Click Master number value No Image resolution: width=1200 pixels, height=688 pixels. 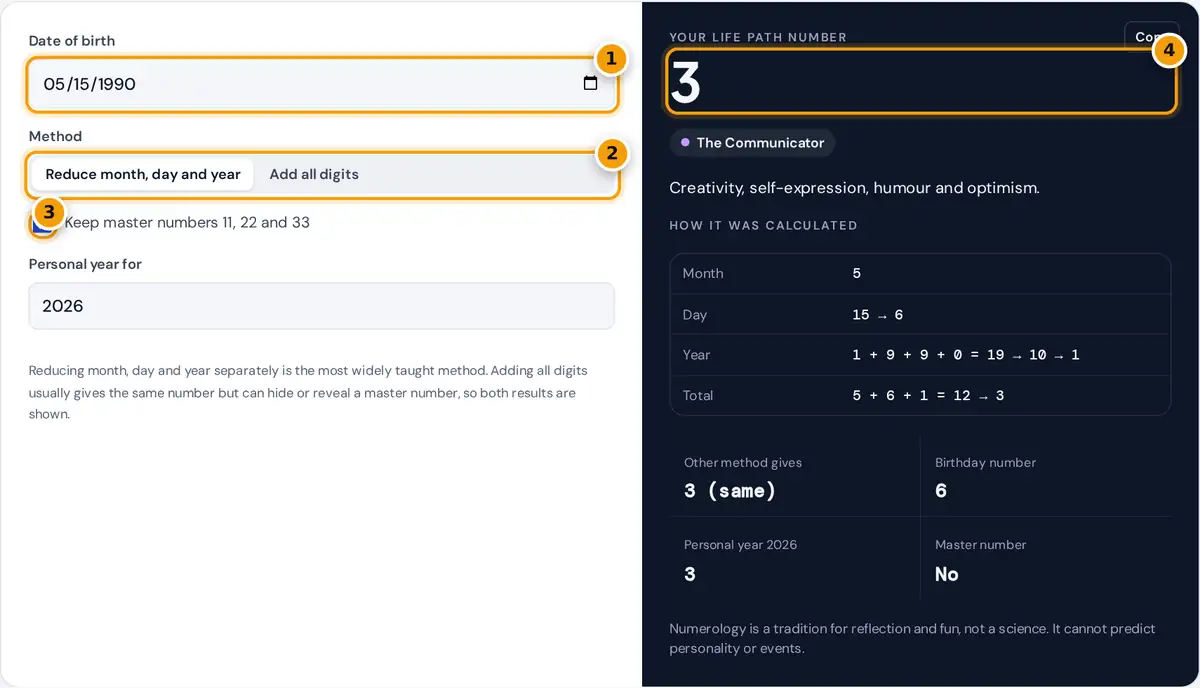947,574
